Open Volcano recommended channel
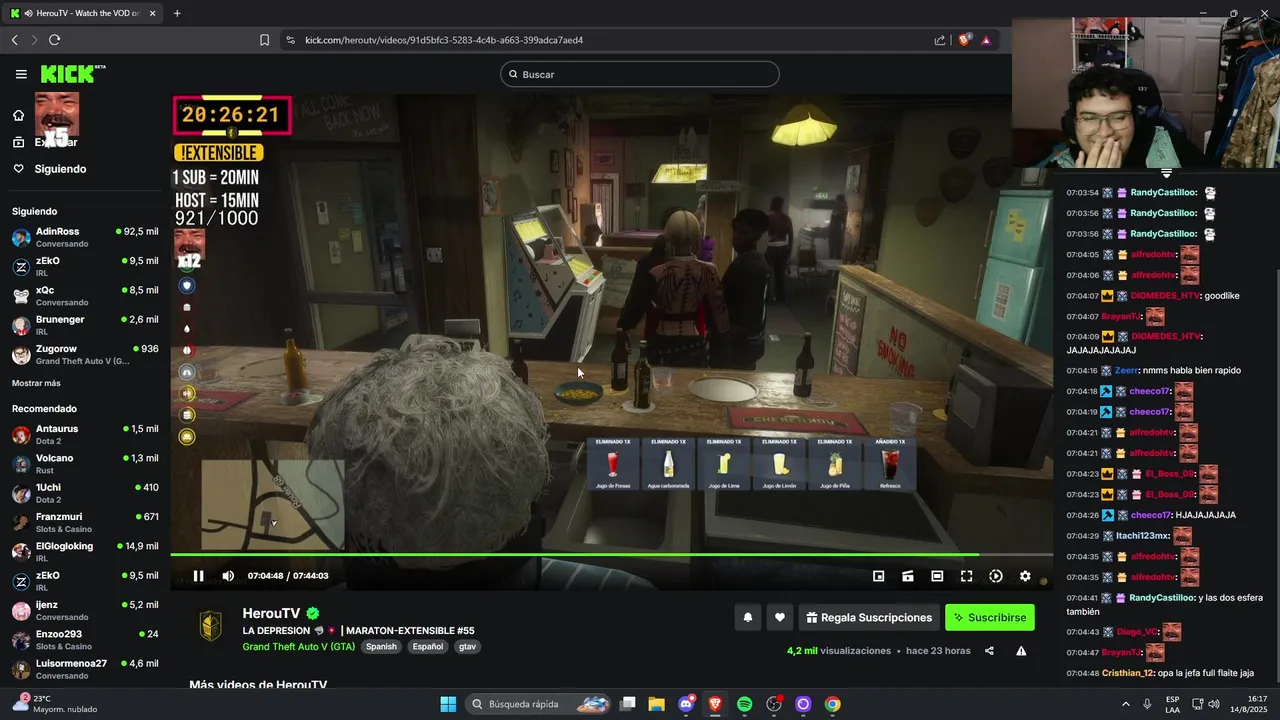This screenshot has height=720, width=1280. tap(85, 464)
